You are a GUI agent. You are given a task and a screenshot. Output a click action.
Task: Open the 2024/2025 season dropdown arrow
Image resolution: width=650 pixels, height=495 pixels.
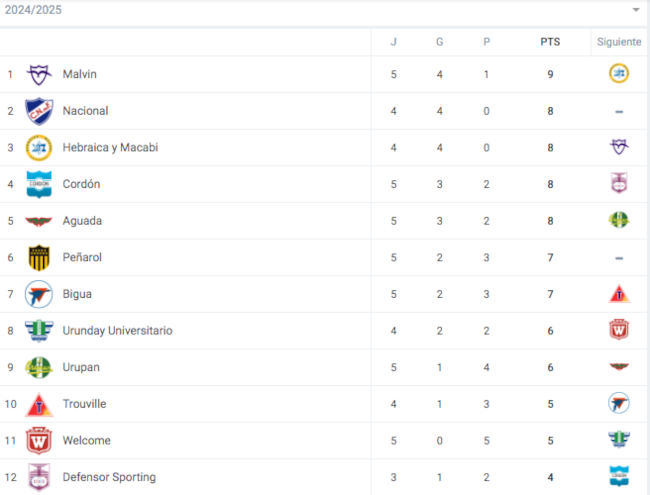coord(635,10)
